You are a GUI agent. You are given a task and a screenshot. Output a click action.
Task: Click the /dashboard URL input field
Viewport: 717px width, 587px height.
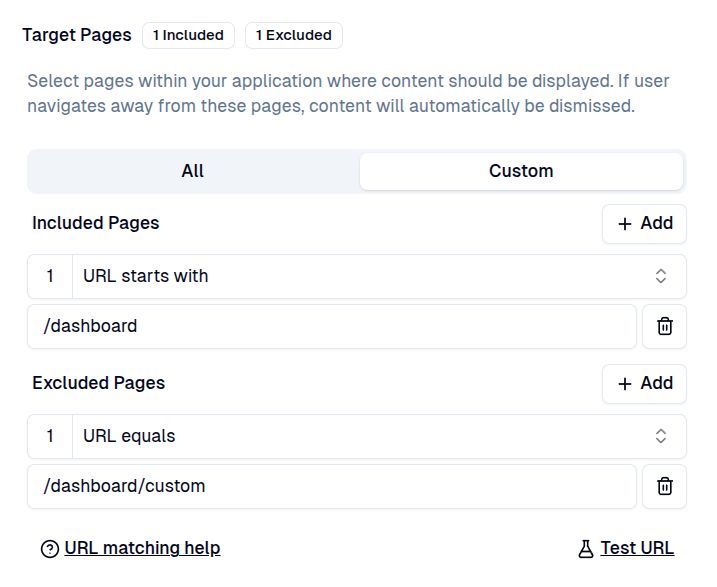pos(332,326)
